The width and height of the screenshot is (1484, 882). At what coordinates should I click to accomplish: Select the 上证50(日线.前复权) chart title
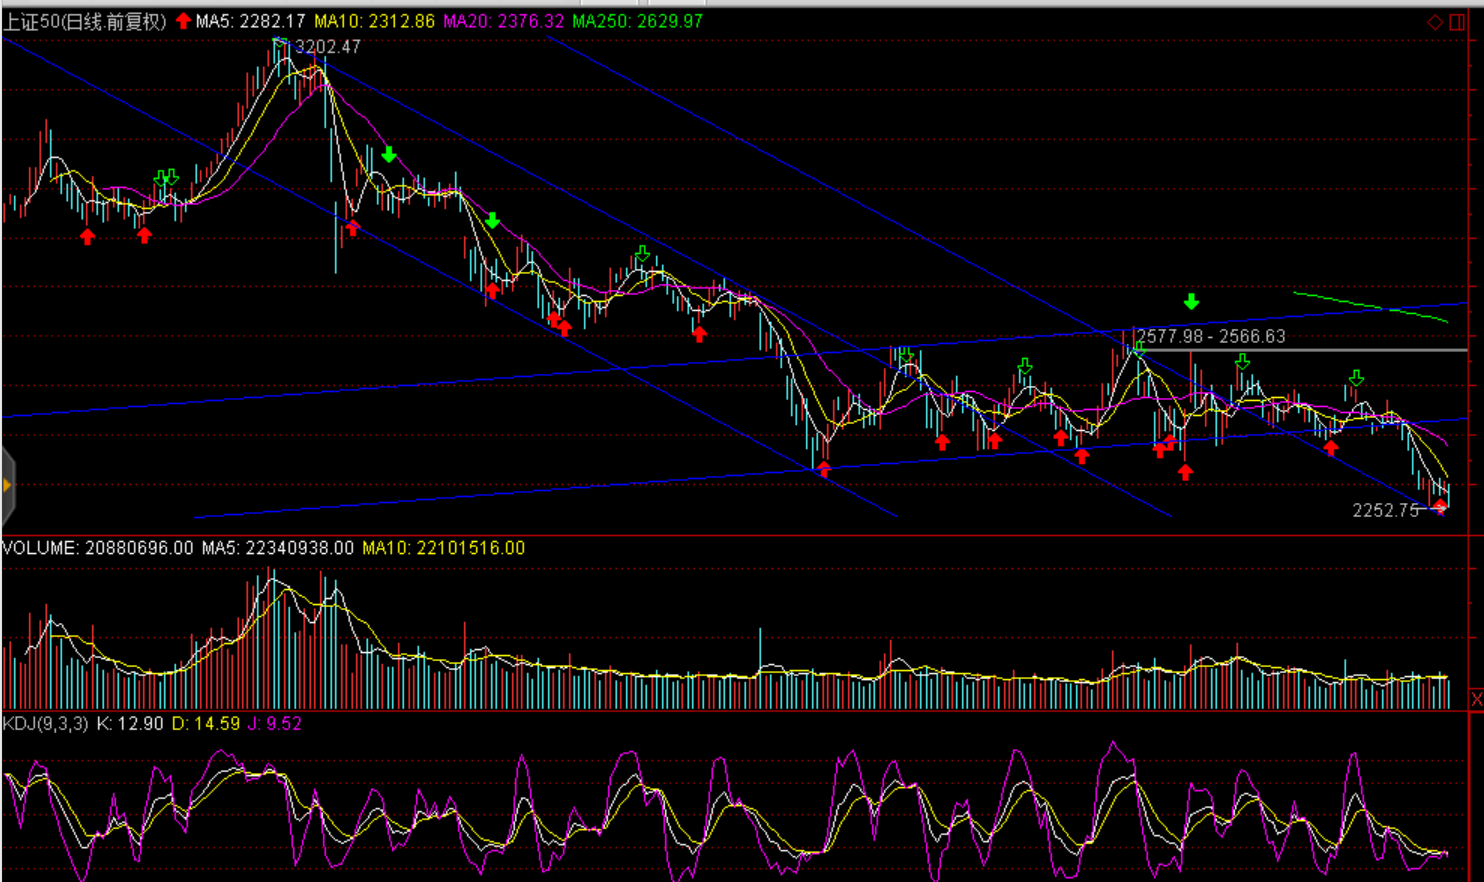point(85,21)
